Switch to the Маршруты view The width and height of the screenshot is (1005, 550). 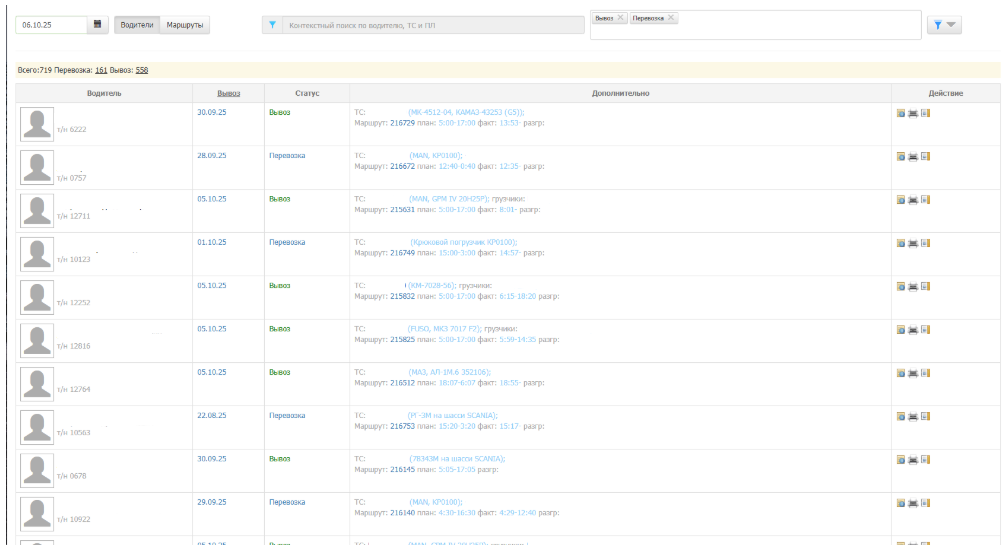[x=185, y=25]
